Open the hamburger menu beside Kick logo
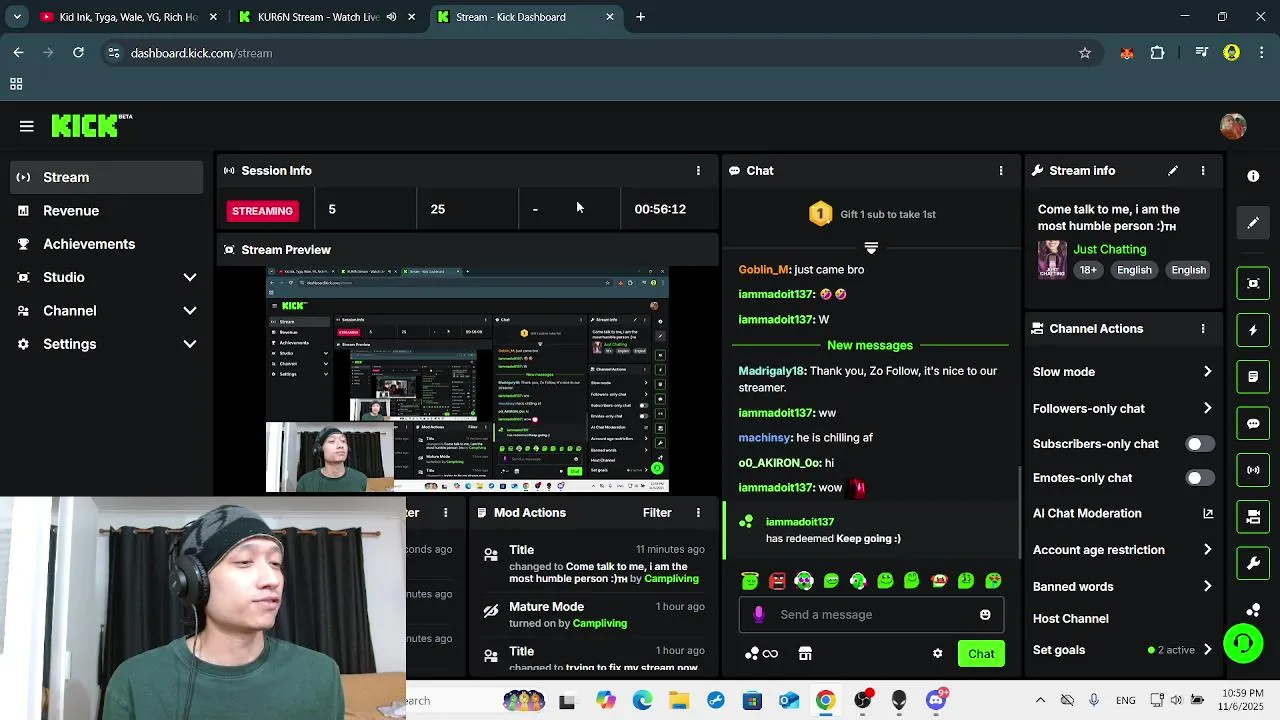Screen dimensions: 1280x720 coord(27,126)
